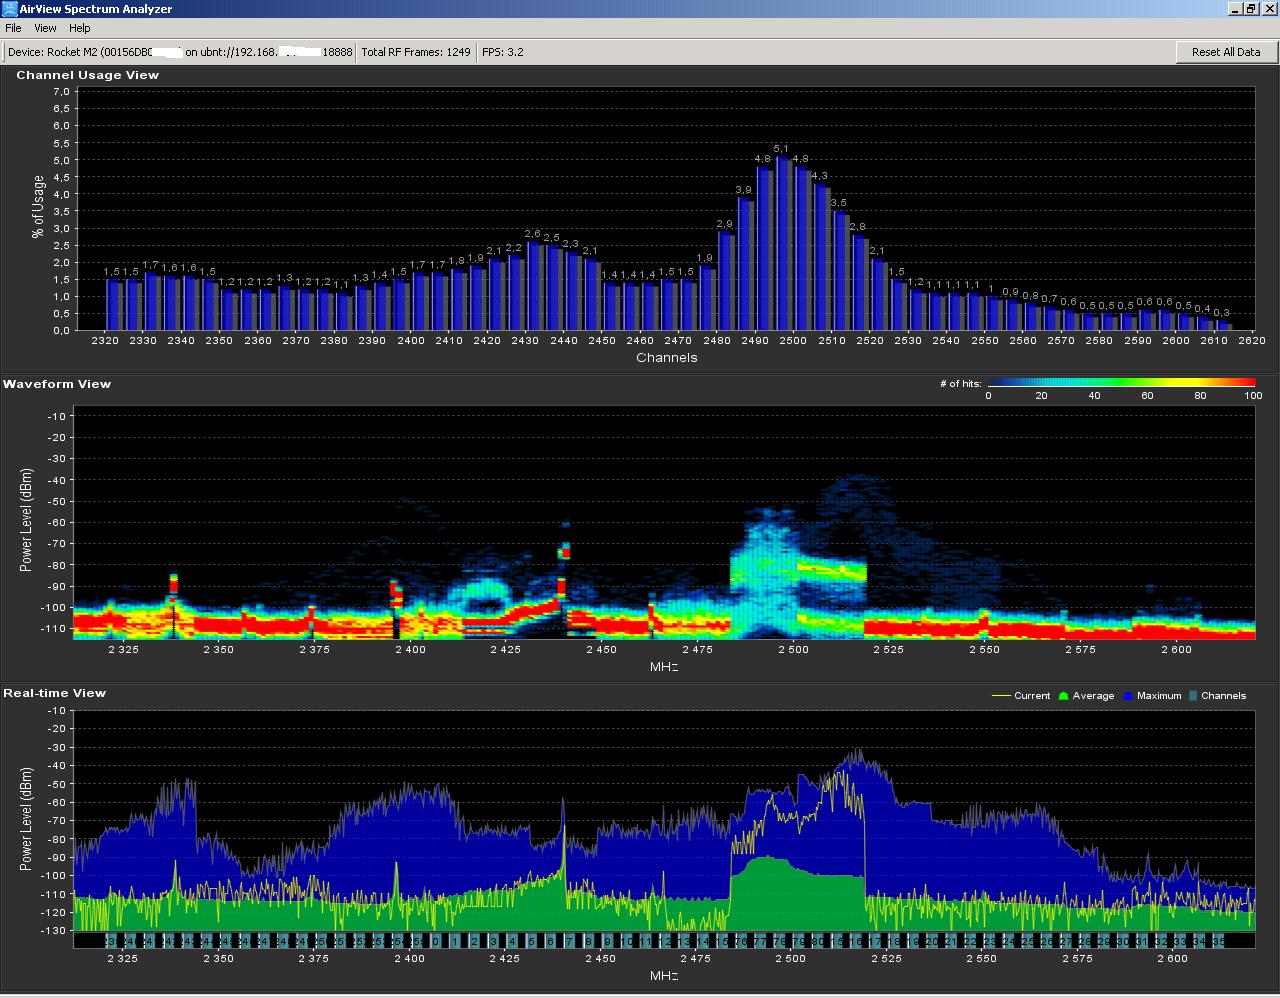The height and width of the screenshot is (998, 1280).
Task: Click the blue Maximum legend icon
Action: (x=1129, y=696)
